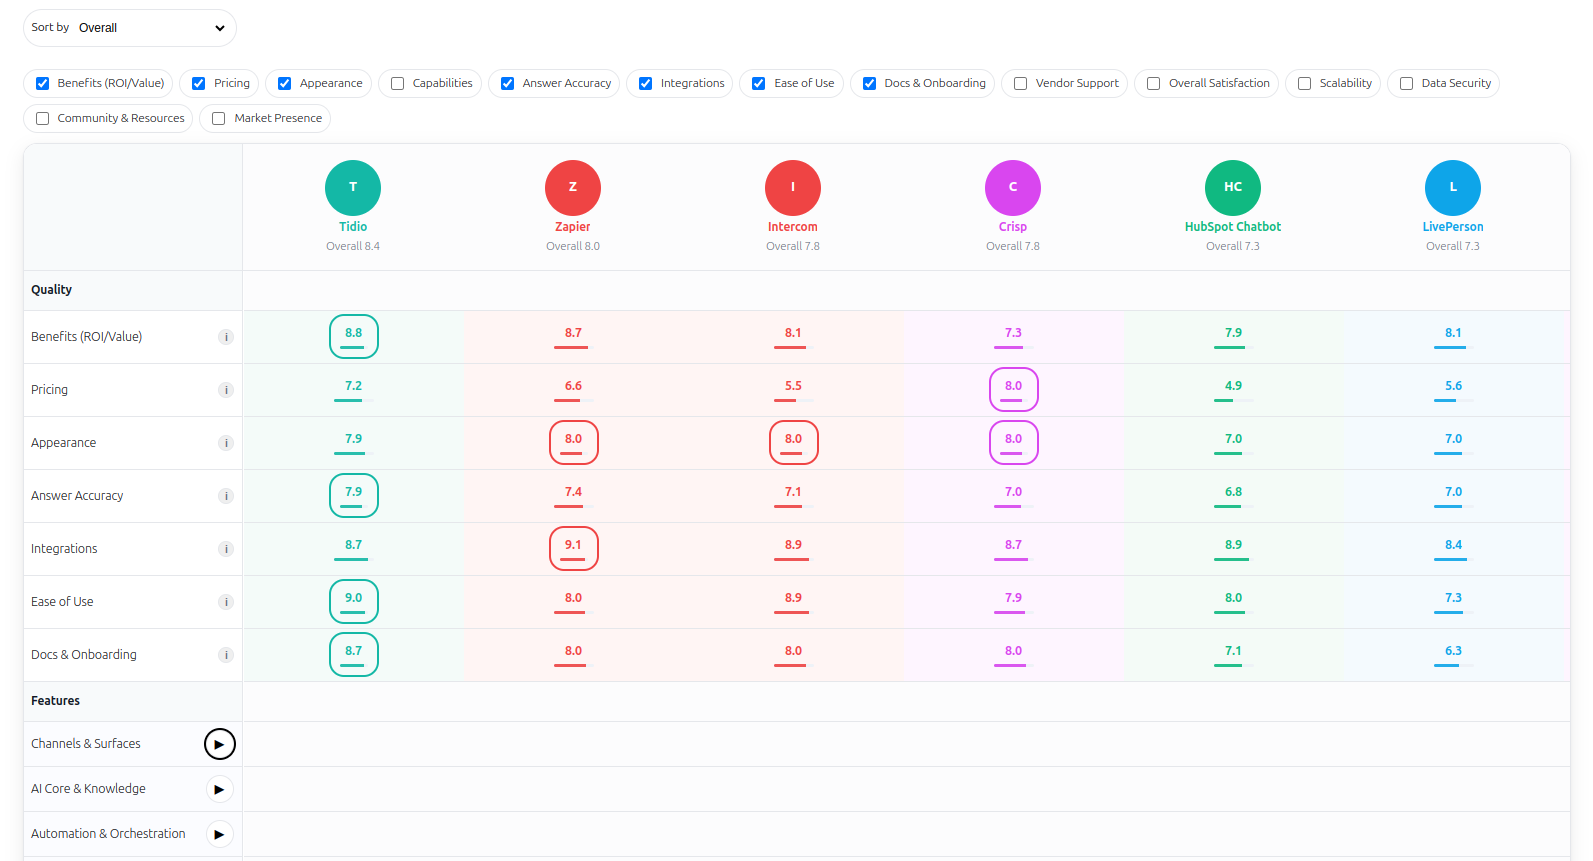Screen dimensions: 1593x861
Task: Open the Intercom product link
Action: (793, 227)
